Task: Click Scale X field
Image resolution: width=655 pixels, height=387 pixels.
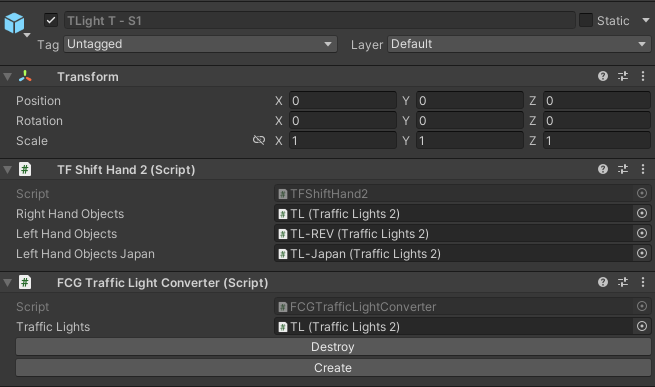Action: pos(343,141)
